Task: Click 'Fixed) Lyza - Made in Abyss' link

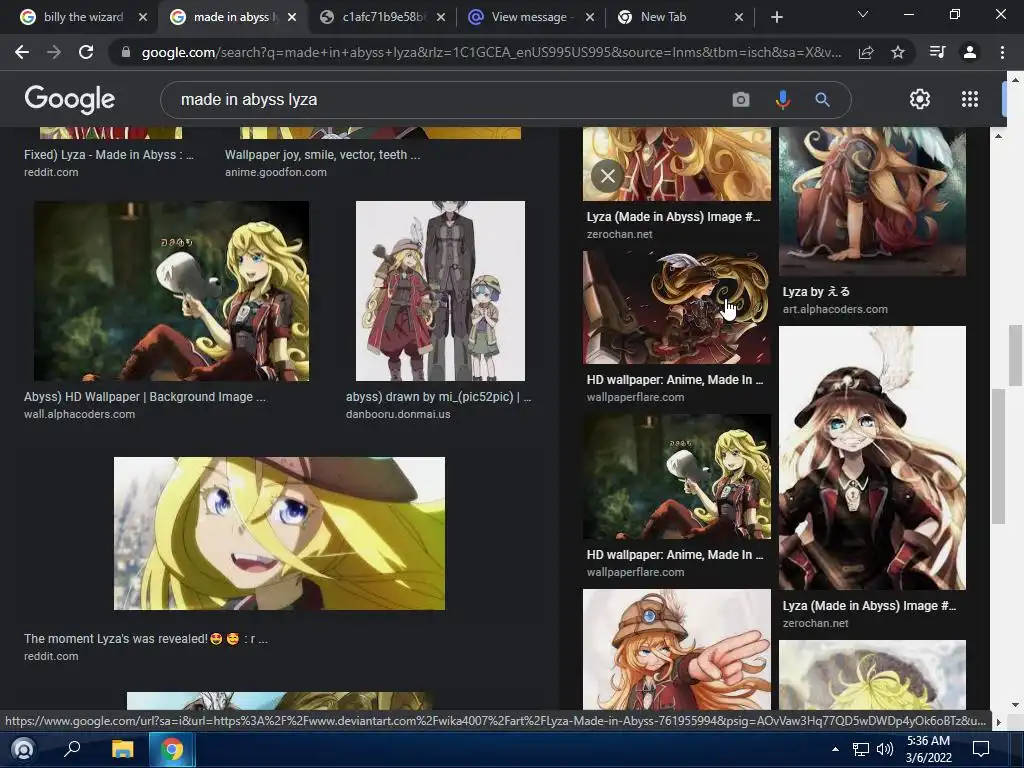Action: [108, 155]
